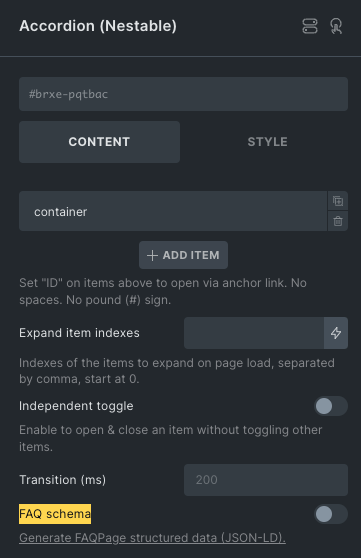Open the element conditions icon
361x558 pixels.
(310, 26)
